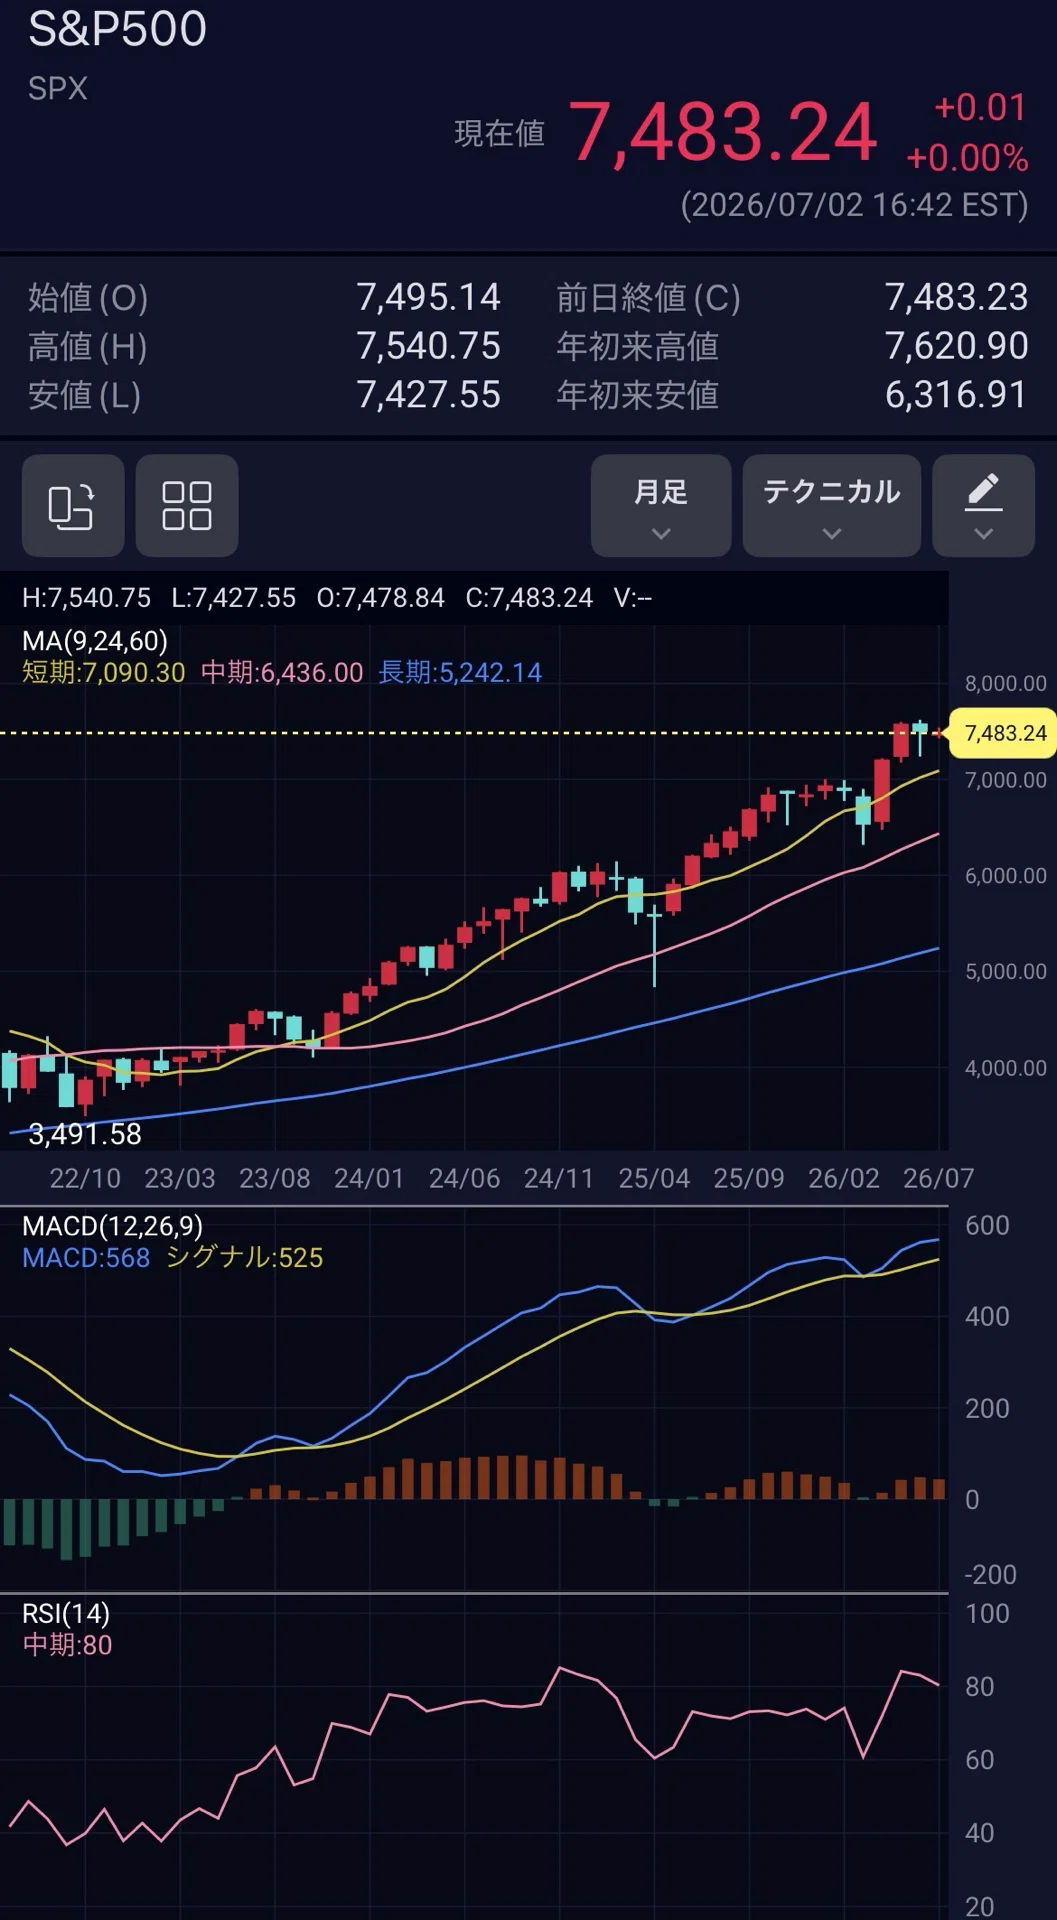1057x1920 pixels.
Task: Tap the 高値(H) value 7,540.75
Action: pyautogui.click(x=428, y=346)
